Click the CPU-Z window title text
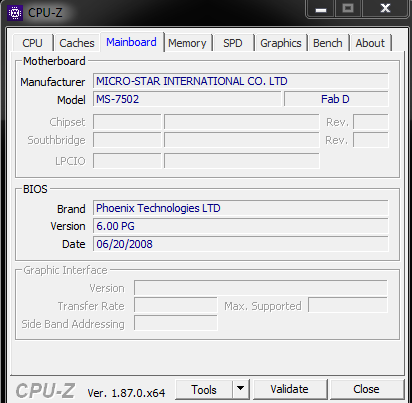This screenshot has height=403, width=412. [x=45, y=13]
